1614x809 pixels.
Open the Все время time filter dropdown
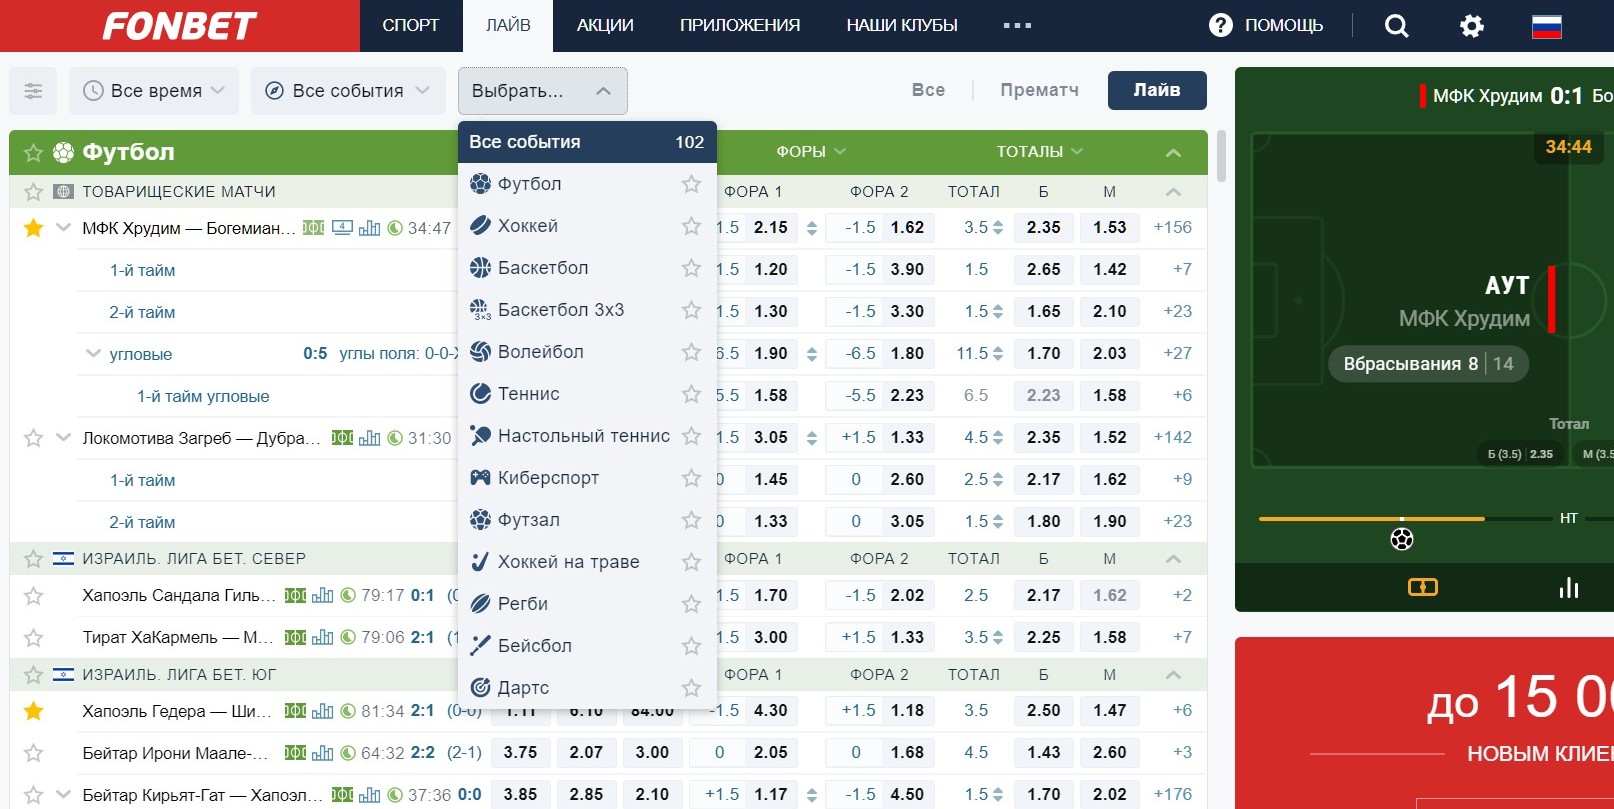[x=154, y=91]
